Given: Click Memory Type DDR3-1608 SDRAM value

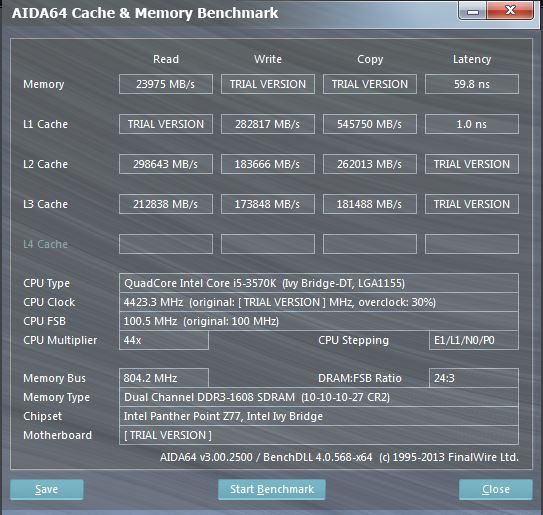Looking at the screenshot, I should [319, 397].
